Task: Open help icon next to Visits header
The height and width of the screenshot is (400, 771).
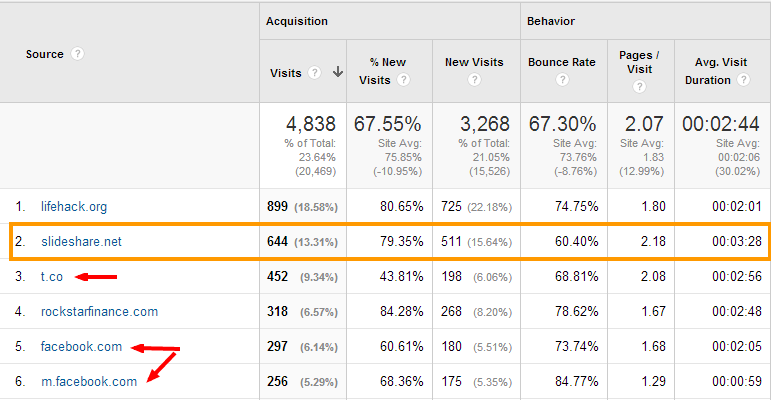Action: pyautogui.click(x=314, y=73)
